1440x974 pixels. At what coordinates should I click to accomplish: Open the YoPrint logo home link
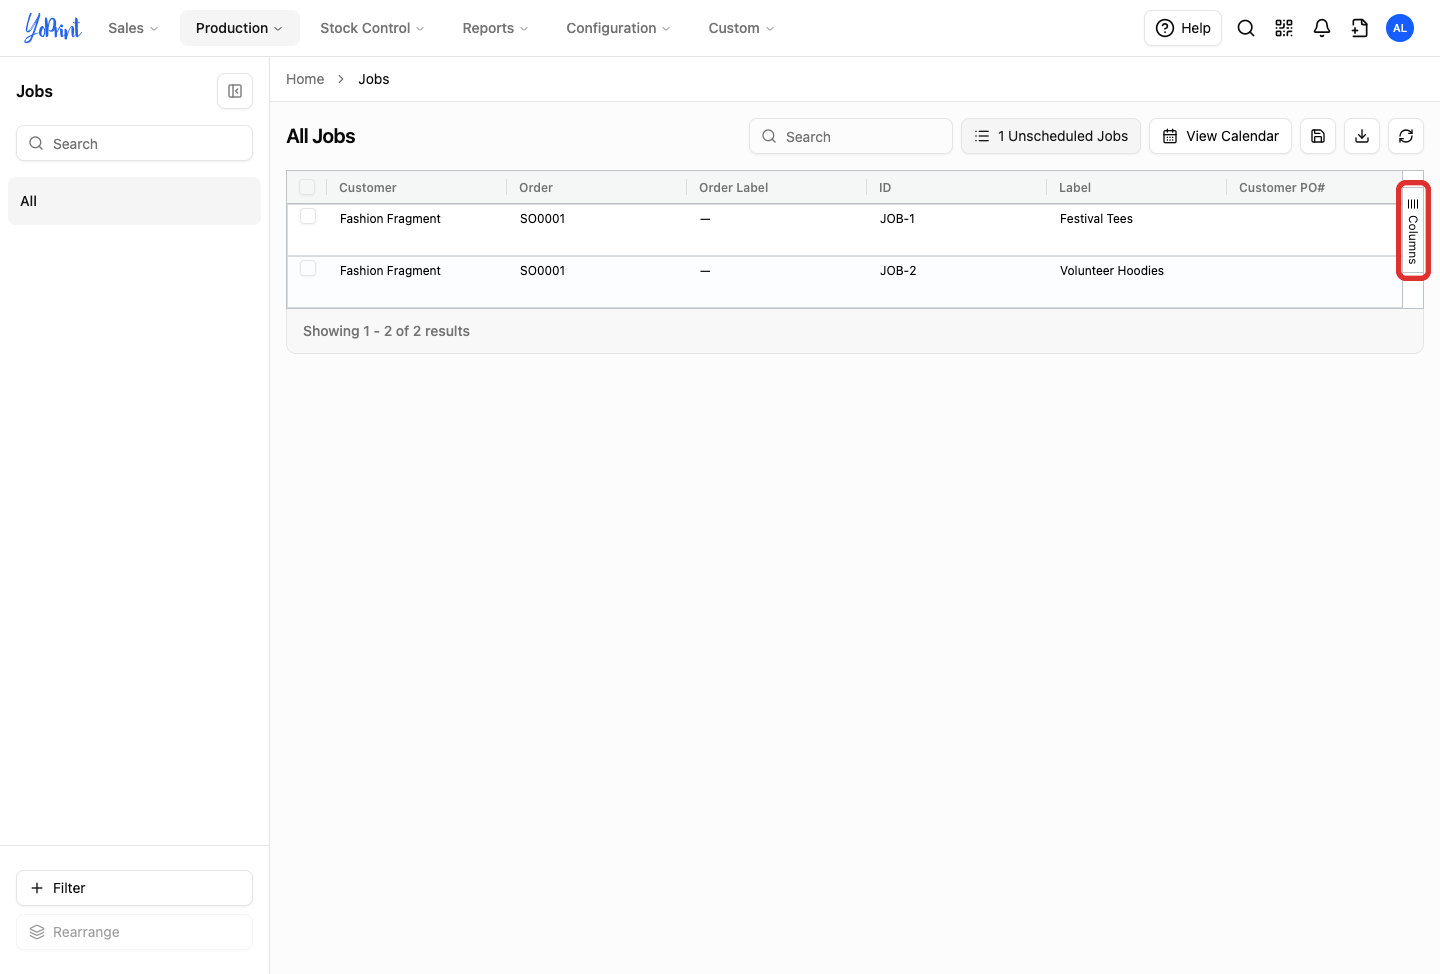53,28
